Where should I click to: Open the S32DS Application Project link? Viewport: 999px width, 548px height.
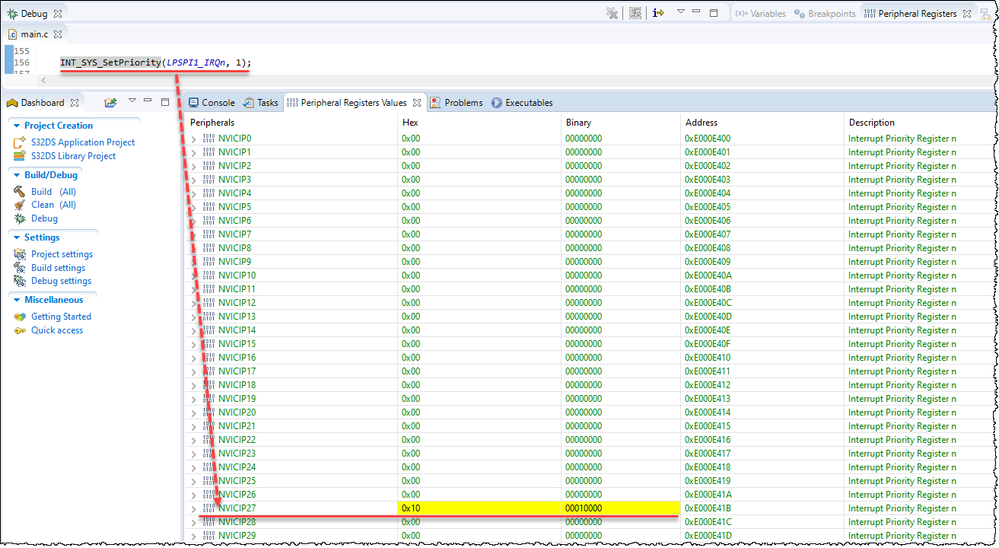pyautogui.click(x=83, y=142)
